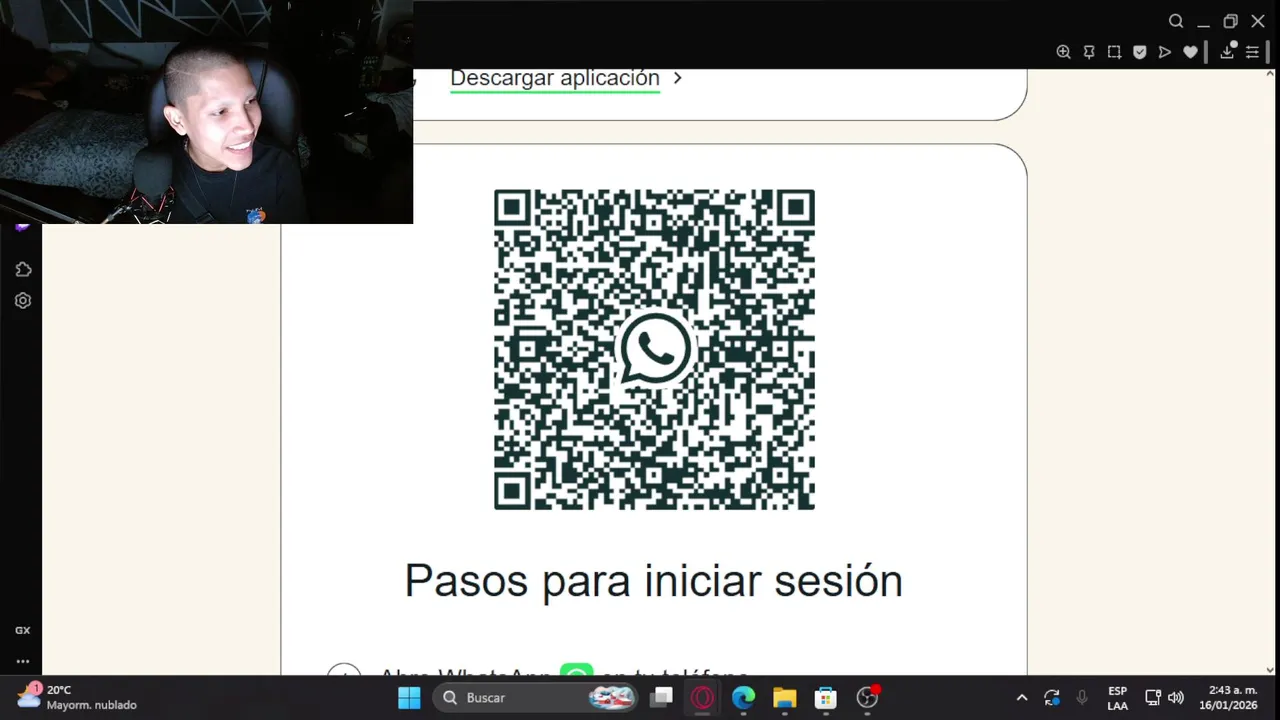Open the weather widget showing 20°C

[x=76, y=697]
